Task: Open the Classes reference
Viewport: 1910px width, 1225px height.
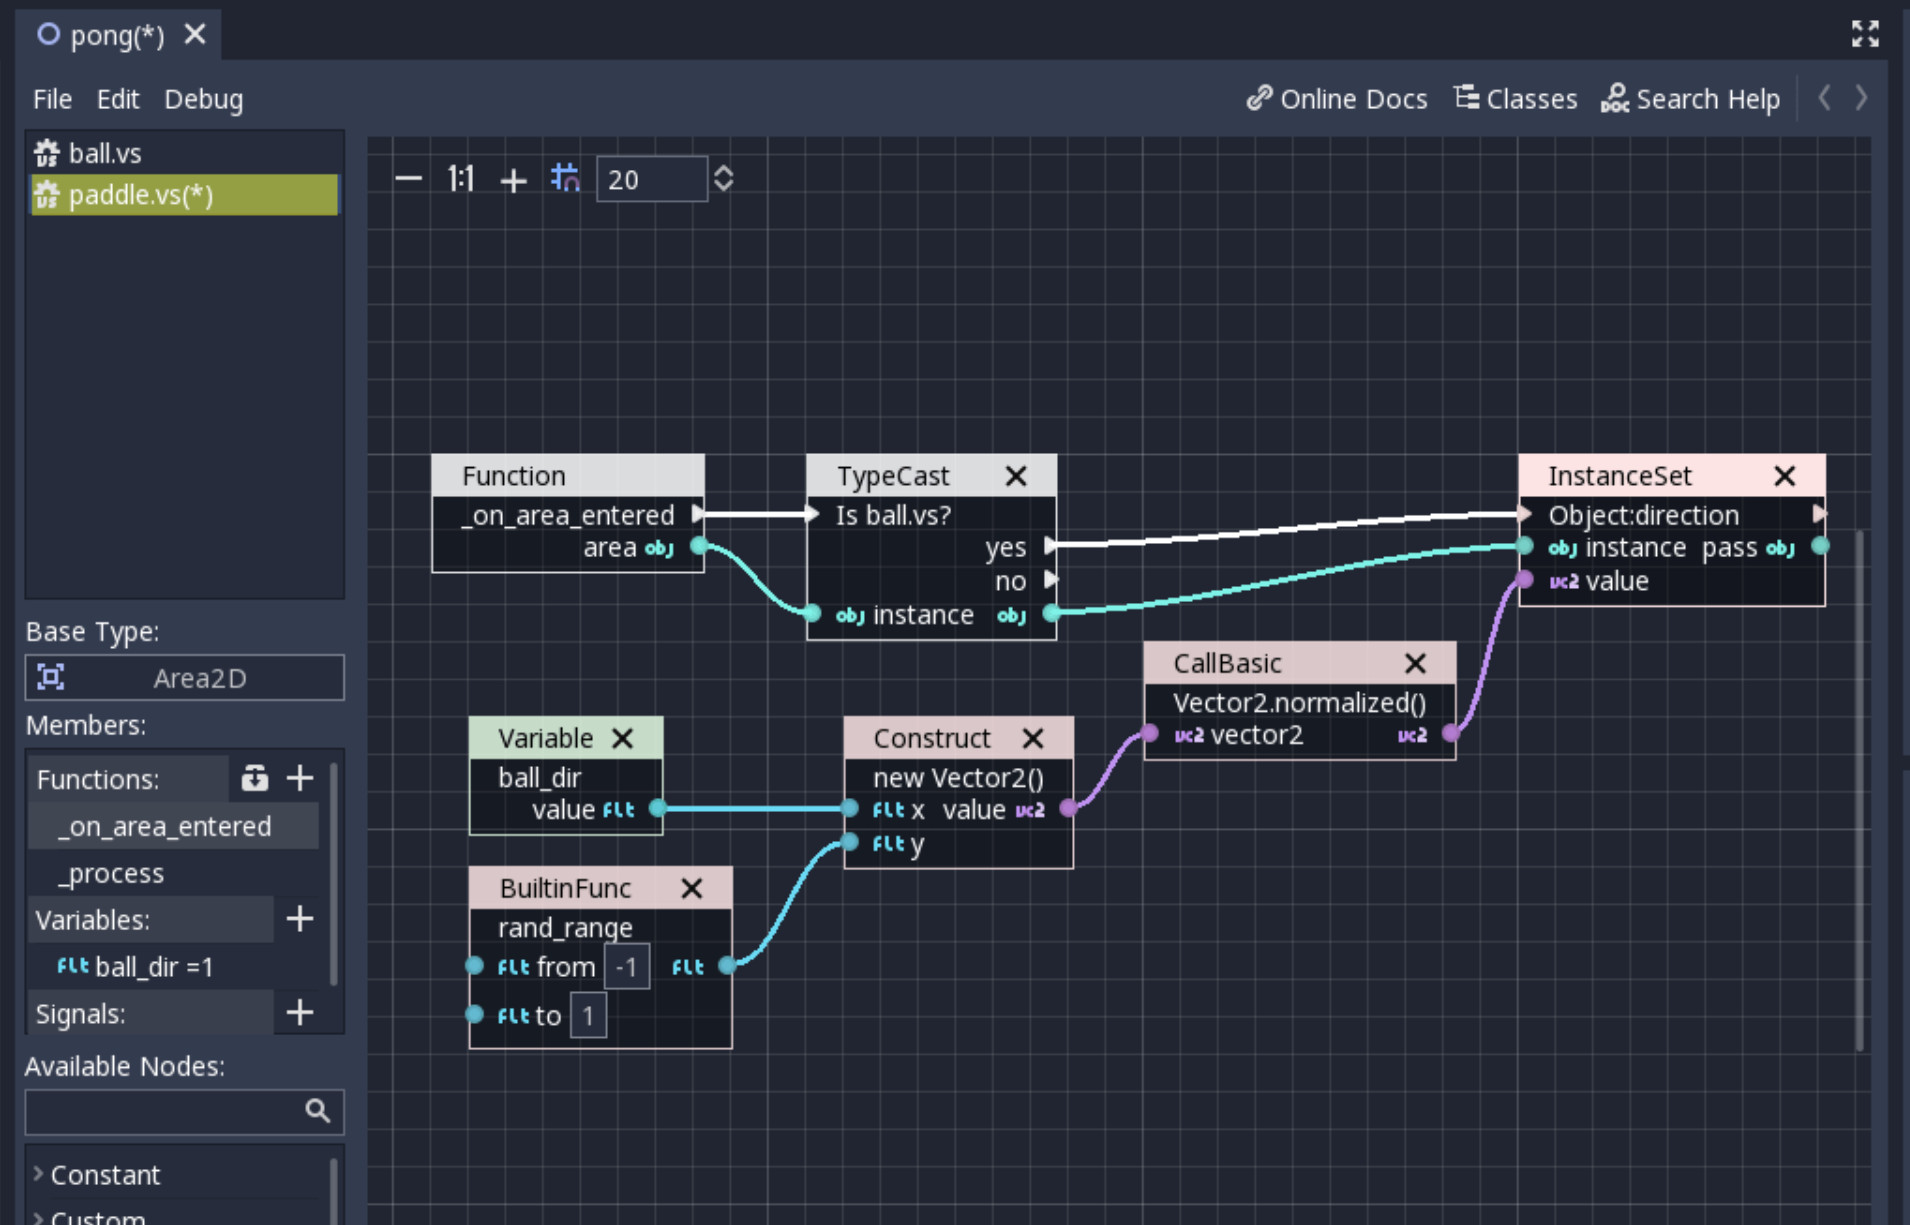Action: tap(1515, 99)
